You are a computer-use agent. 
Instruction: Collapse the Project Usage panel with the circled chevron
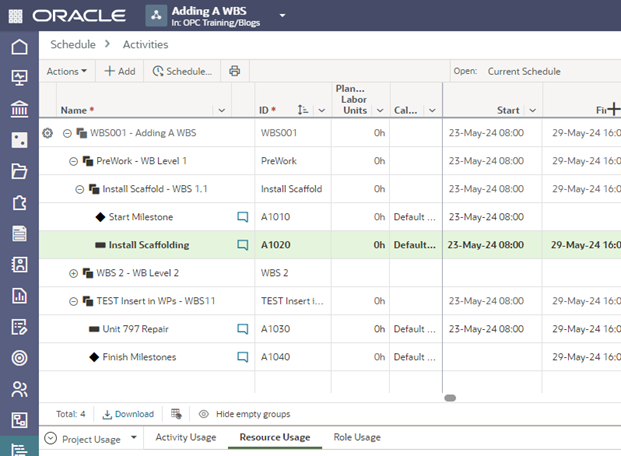point(50,438)
